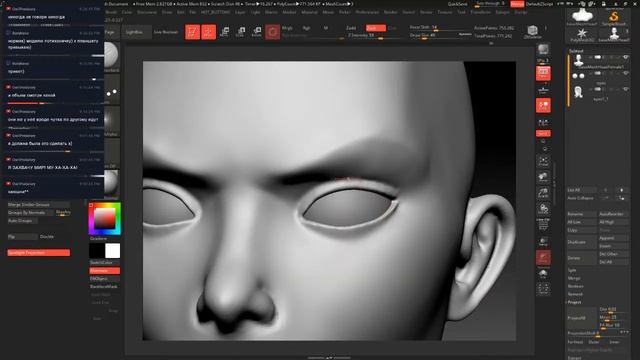Enable Zadd sculpt mode
This screenshot has height=360, width=640.
coord(351,28)
